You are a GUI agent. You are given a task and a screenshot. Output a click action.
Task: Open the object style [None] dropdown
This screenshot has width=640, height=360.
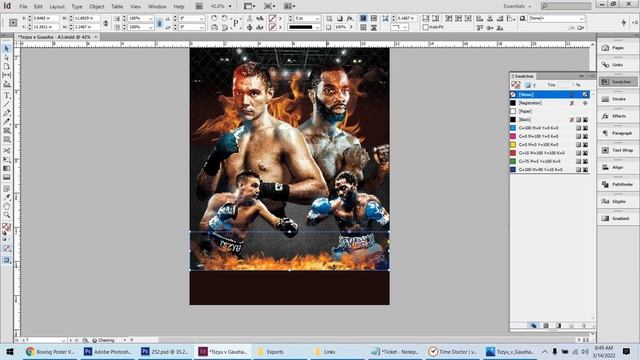(582, 18)
